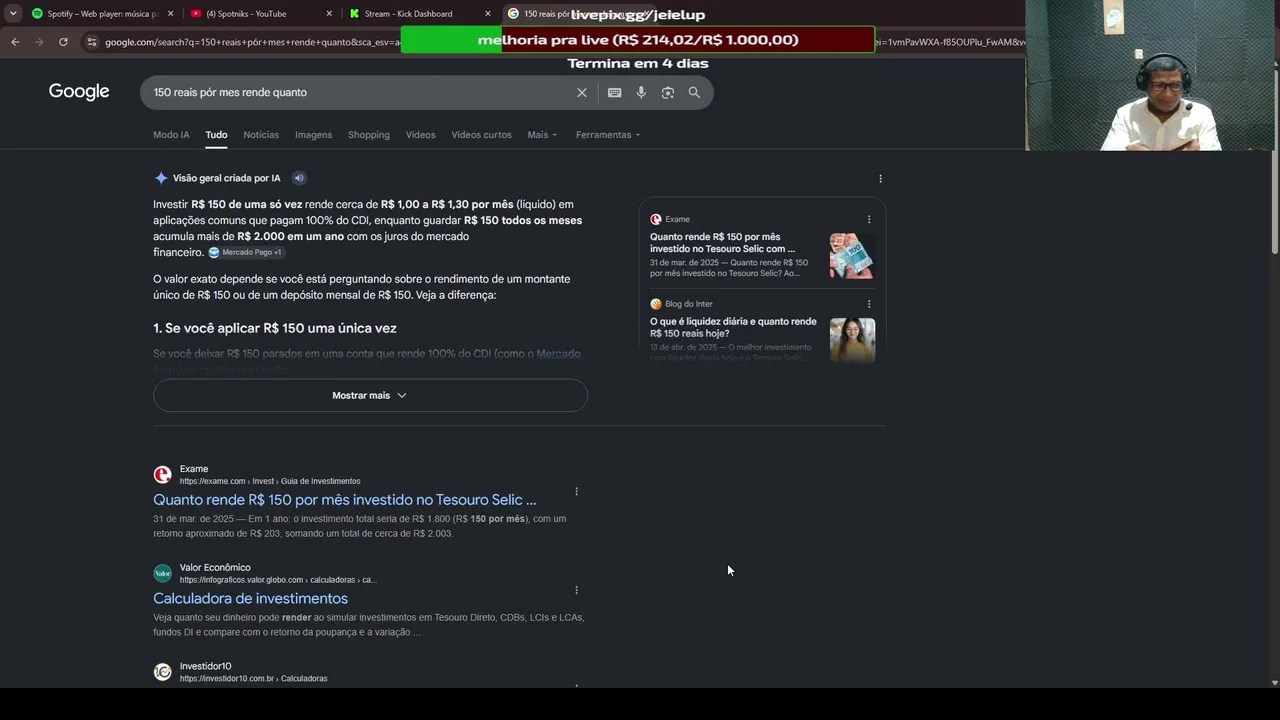The image size is (1280, 720).
Task: Click the scrollbar up arrow
Action: point(1274,64)
